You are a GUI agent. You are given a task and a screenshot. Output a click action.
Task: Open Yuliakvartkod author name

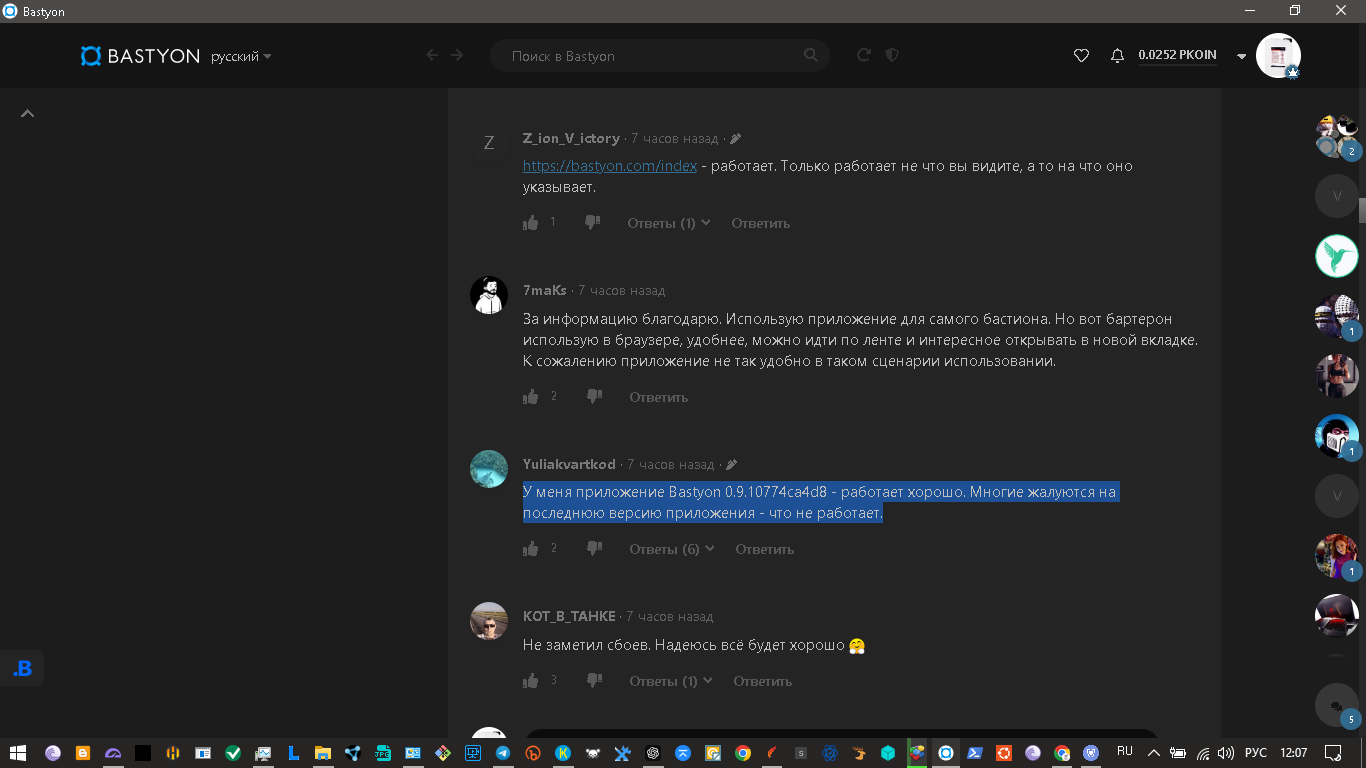569,464
